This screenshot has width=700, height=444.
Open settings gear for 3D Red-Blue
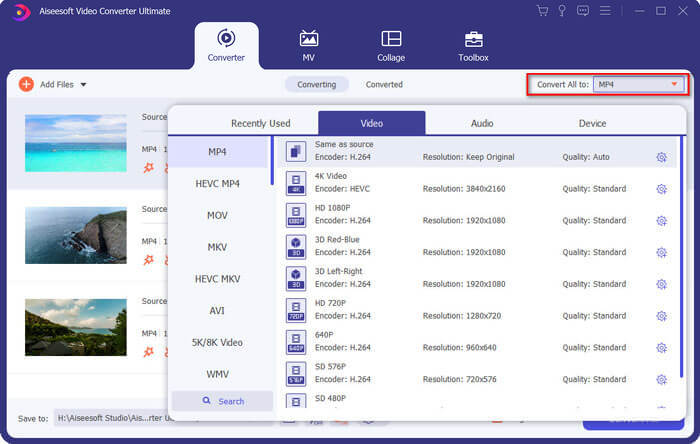click(x=661, y=252)
